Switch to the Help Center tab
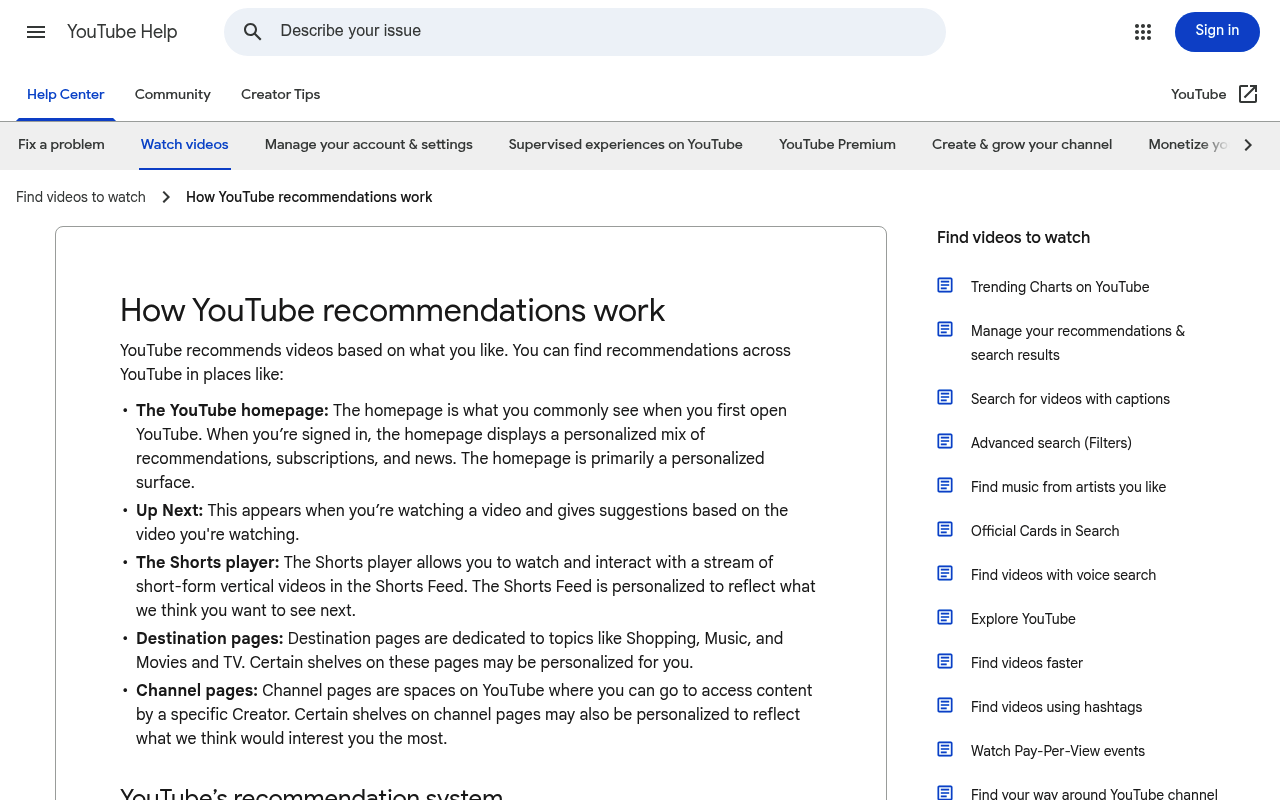 tap(66, 94)
